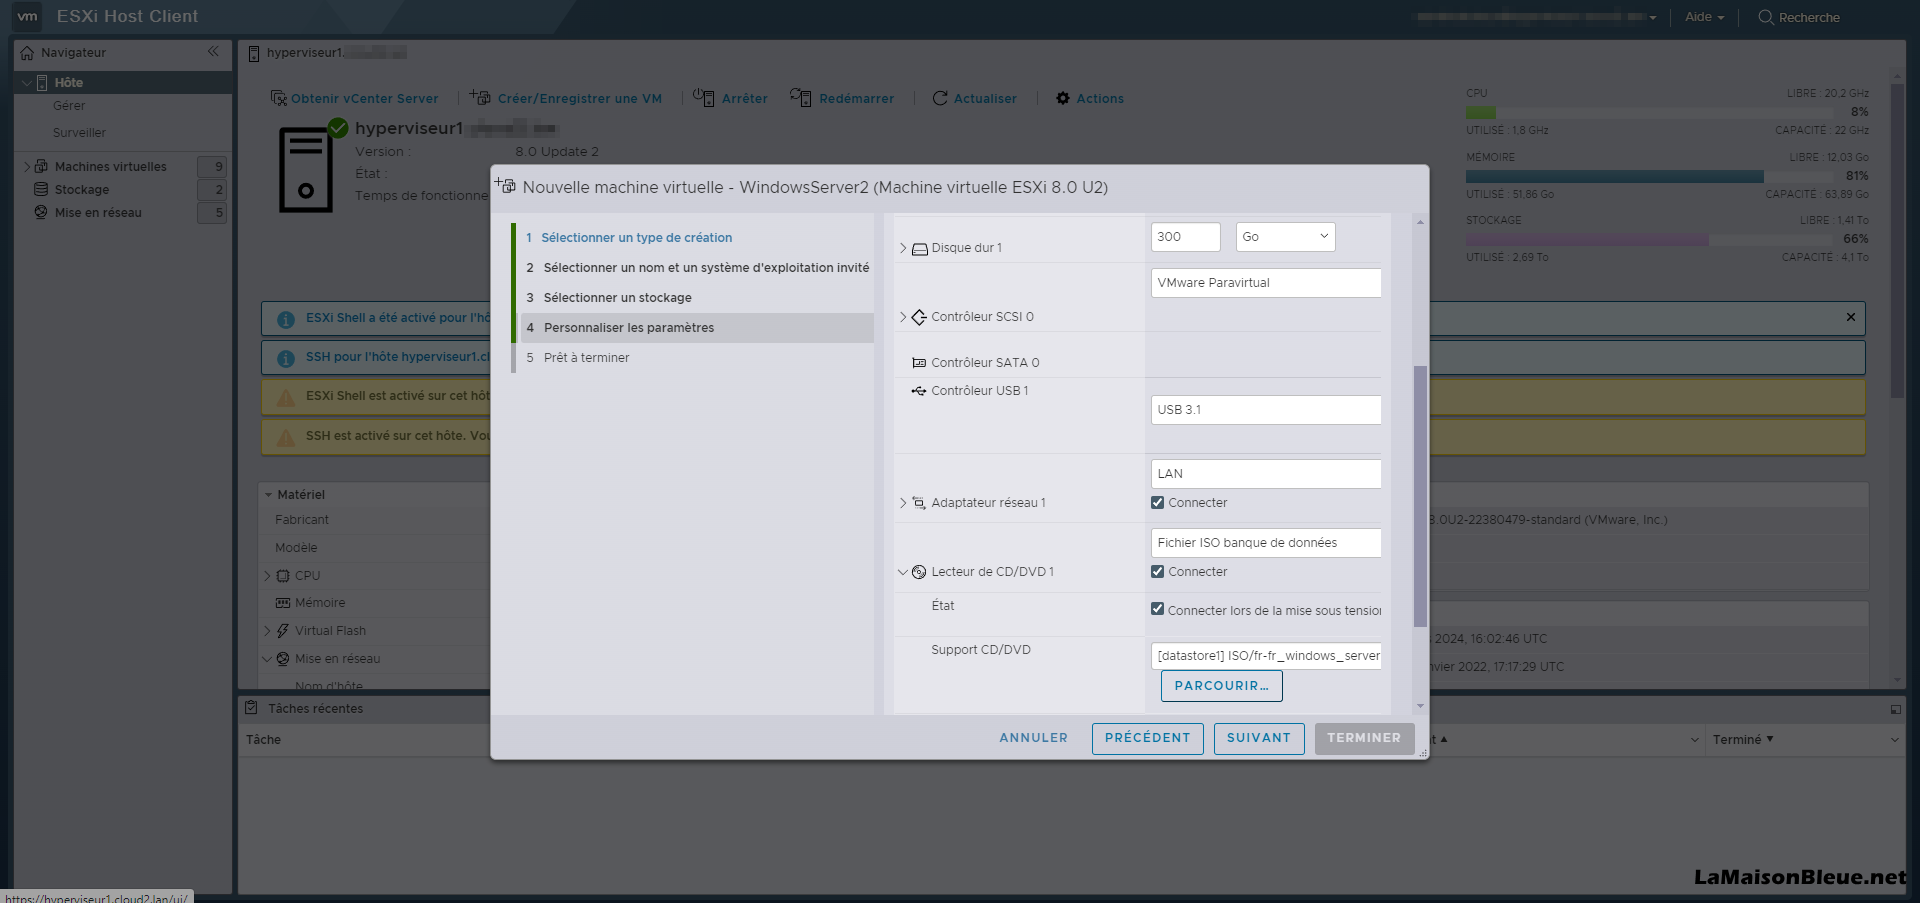Collapse the Lecteur de CD/DVD 1 section
The height and width of the screenshot is (903, 1920).
click(x=903, y=572)
